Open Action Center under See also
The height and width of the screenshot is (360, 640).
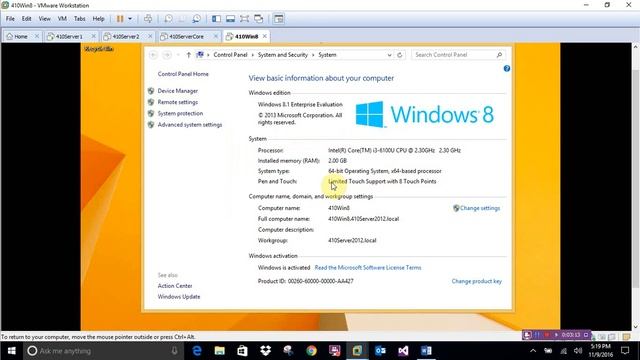pos(175,286)
